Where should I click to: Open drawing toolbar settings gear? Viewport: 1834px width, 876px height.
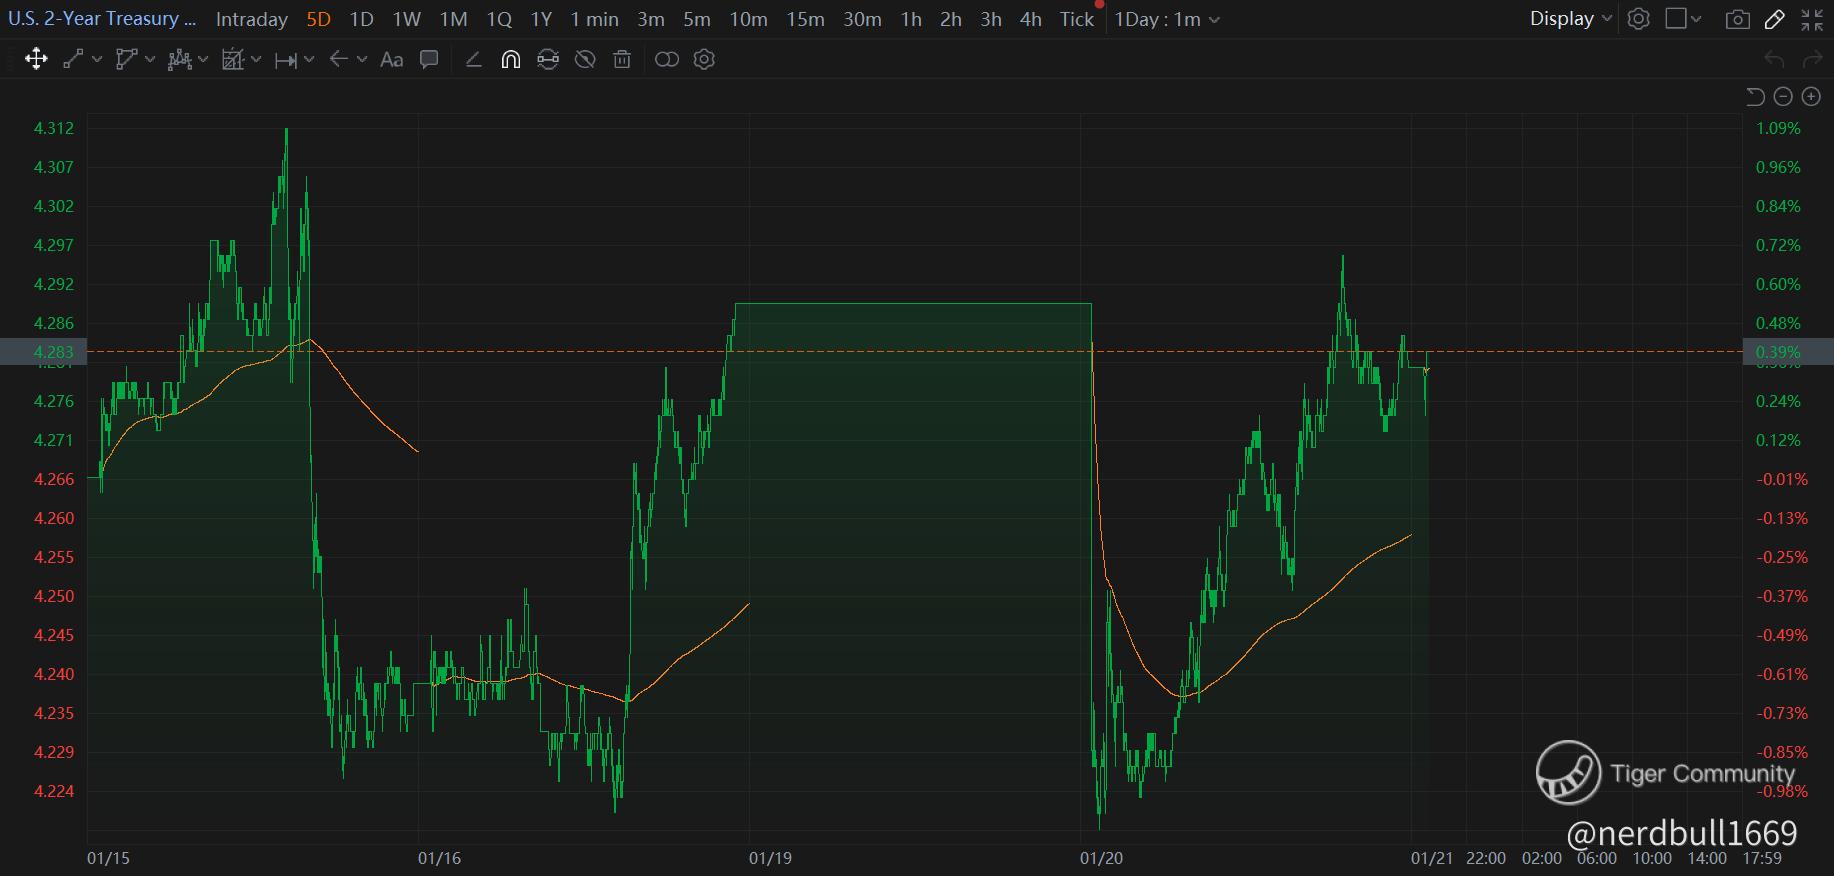[704, 60]
